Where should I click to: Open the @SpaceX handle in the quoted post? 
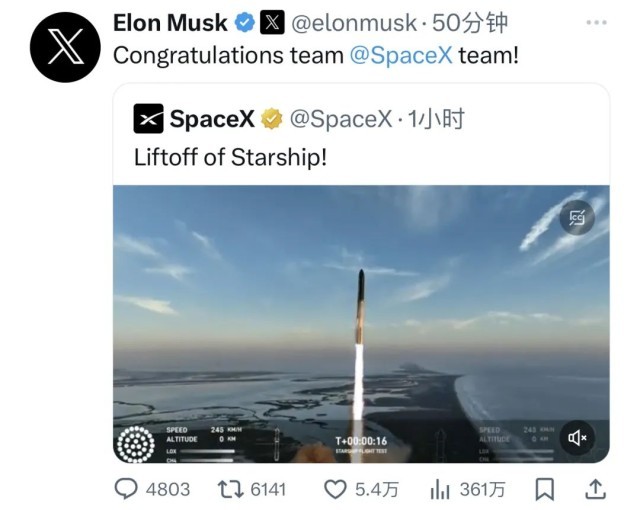340,120
